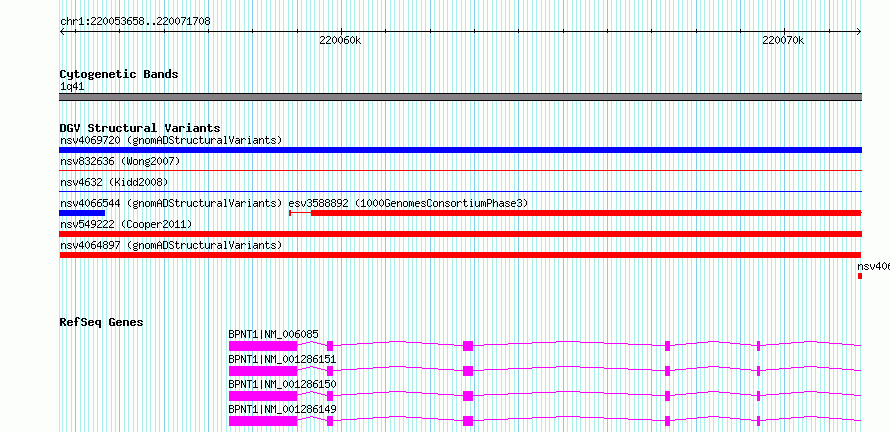
Task: Click the 1q41 cytogenetic band label
Action: tap(70, 86)
